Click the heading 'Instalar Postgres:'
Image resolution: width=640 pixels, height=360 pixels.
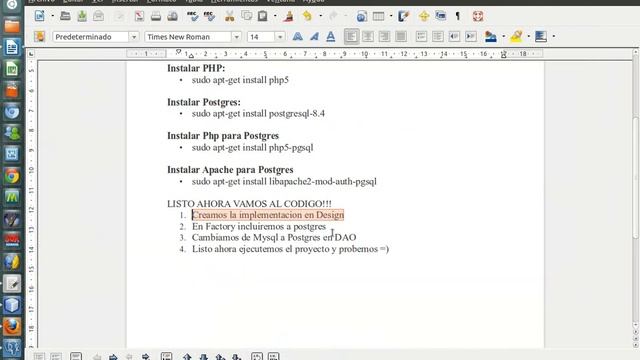[204, 102]
